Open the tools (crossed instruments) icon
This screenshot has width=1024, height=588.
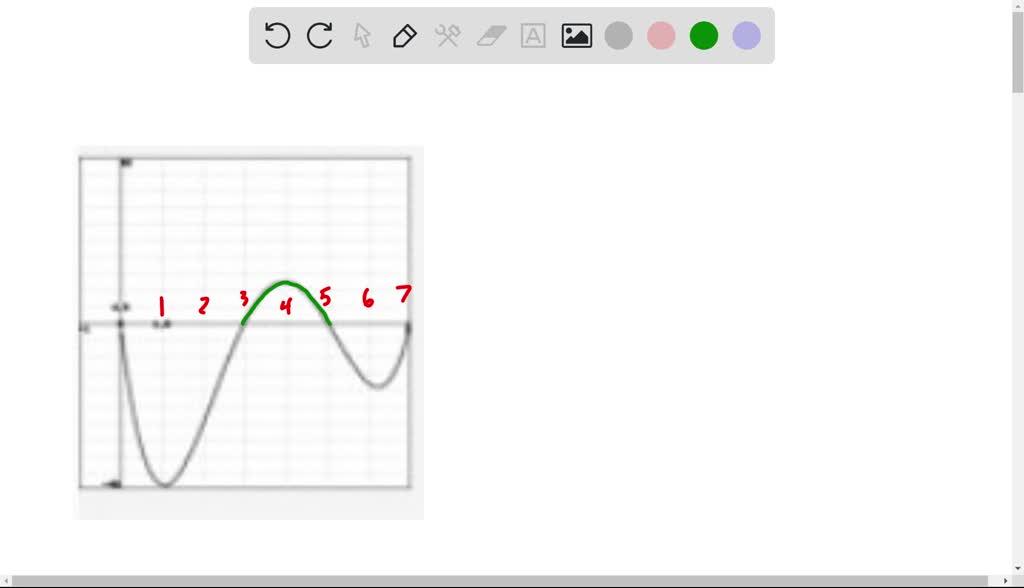[x=447, y=35]
